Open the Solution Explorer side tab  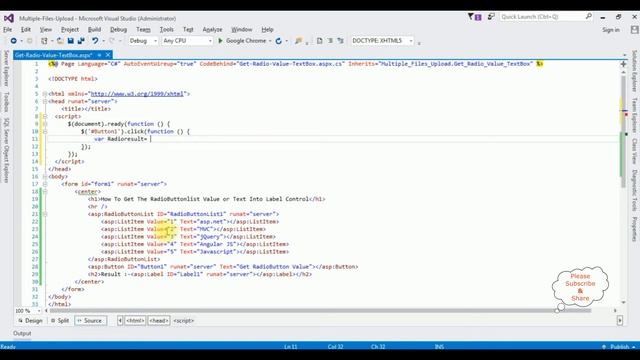click(x=635, y=71)
